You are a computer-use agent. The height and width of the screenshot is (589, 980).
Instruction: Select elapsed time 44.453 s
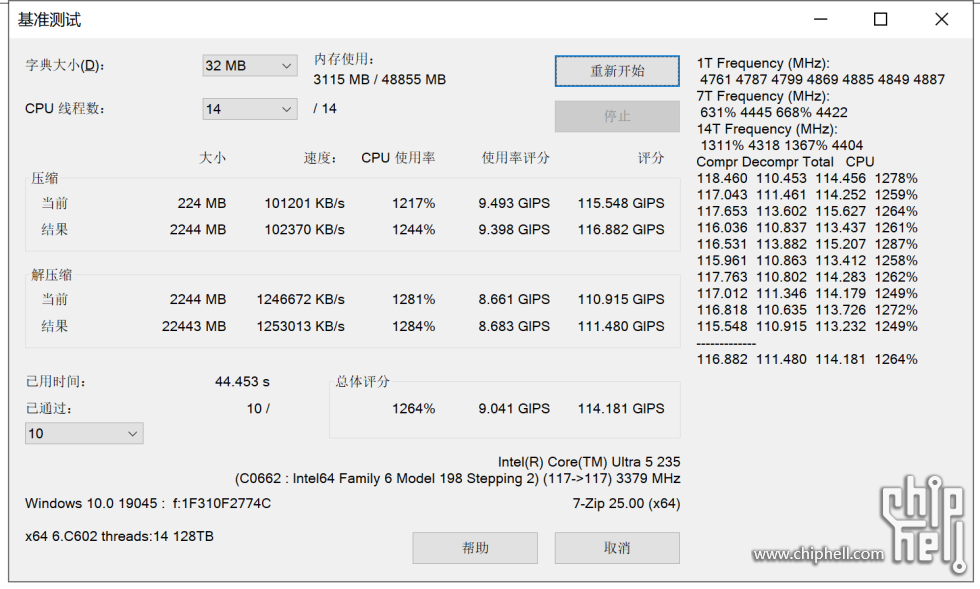(242, 381)
